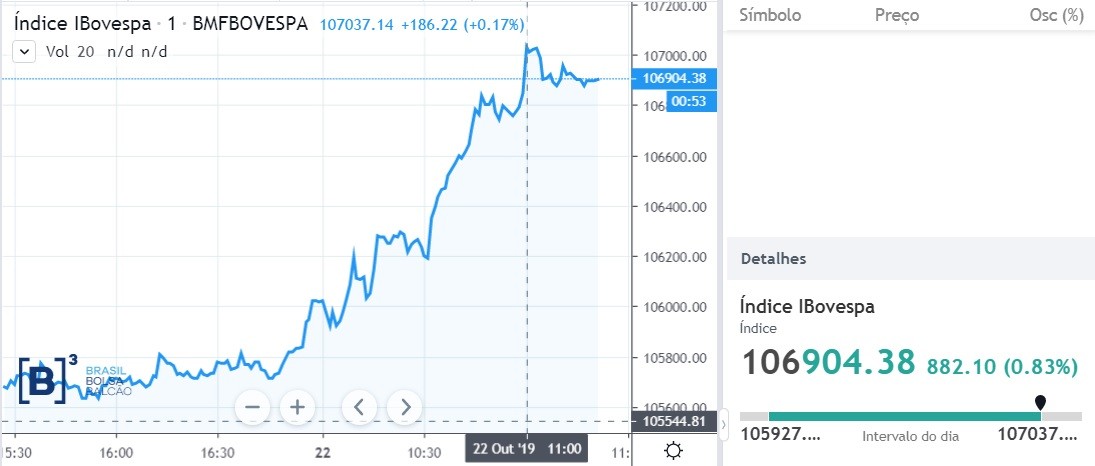Image resolution: width=1095 pixels, height=466 pixels.
Task: Sort watchlist by the Osc (%) column
Action: 1056,15
